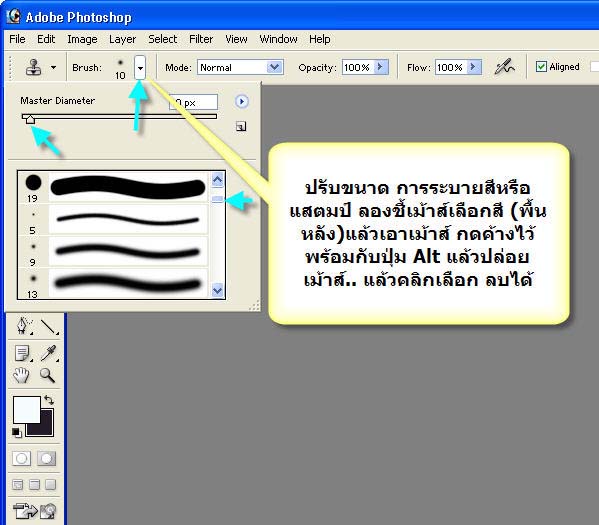
Task: Open the foreground color swatch
Action: pos(26,410)
